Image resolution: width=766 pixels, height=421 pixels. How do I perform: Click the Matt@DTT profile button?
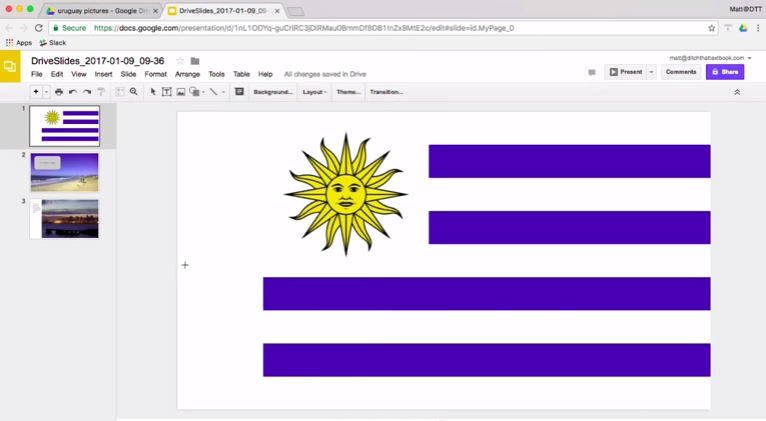click(745, 9)
